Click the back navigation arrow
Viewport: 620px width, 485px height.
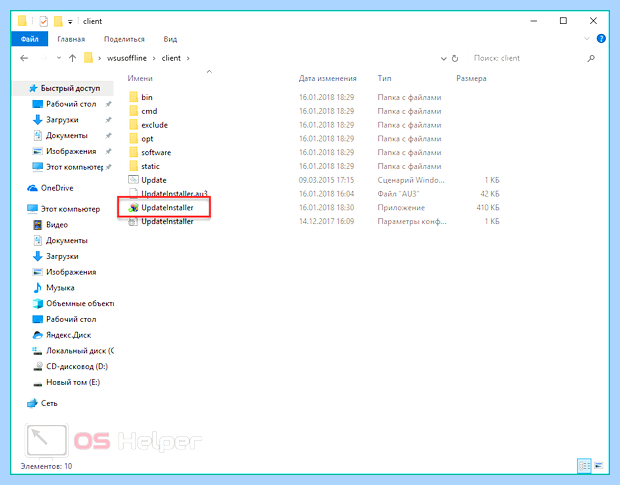(24, 58)
